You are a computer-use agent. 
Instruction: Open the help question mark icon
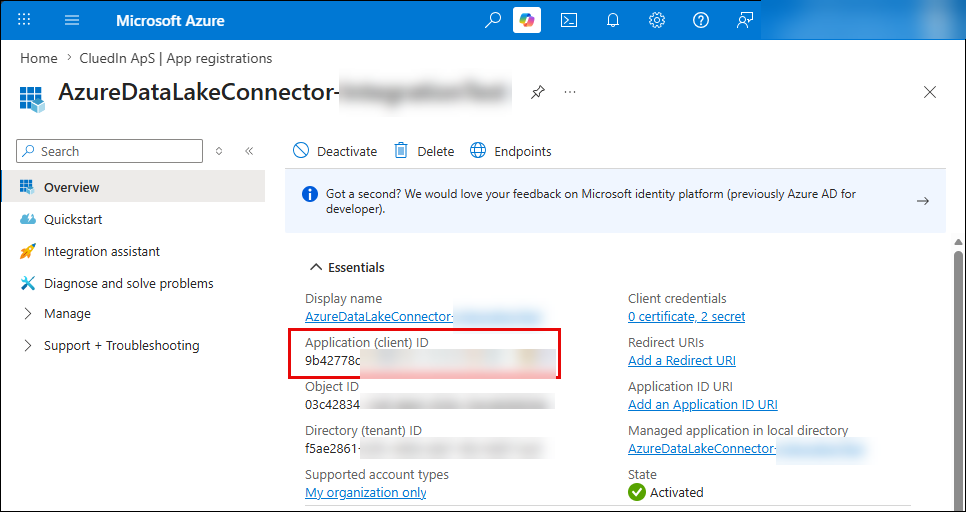[700, 20]
